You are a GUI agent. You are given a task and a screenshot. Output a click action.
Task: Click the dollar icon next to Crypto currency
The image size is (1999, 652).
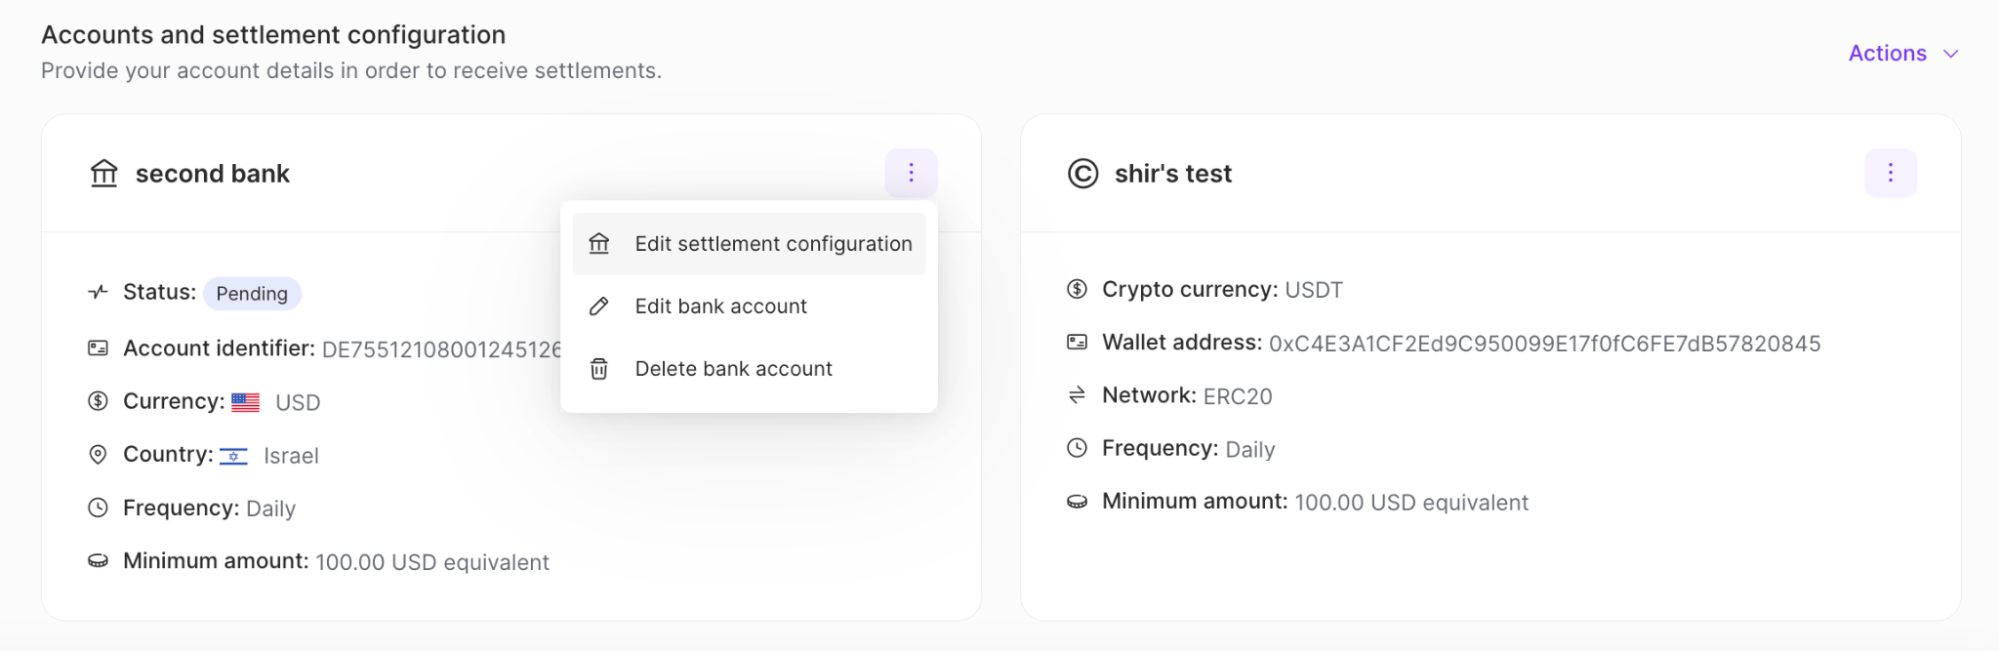(x=1075, y=289)
